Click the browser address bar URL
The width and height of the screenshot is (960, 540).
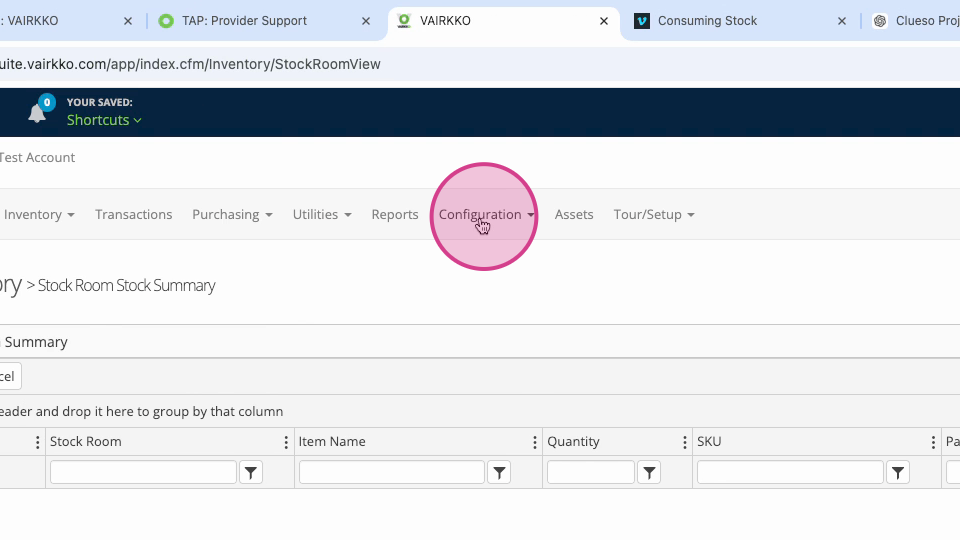pos(190,64)
